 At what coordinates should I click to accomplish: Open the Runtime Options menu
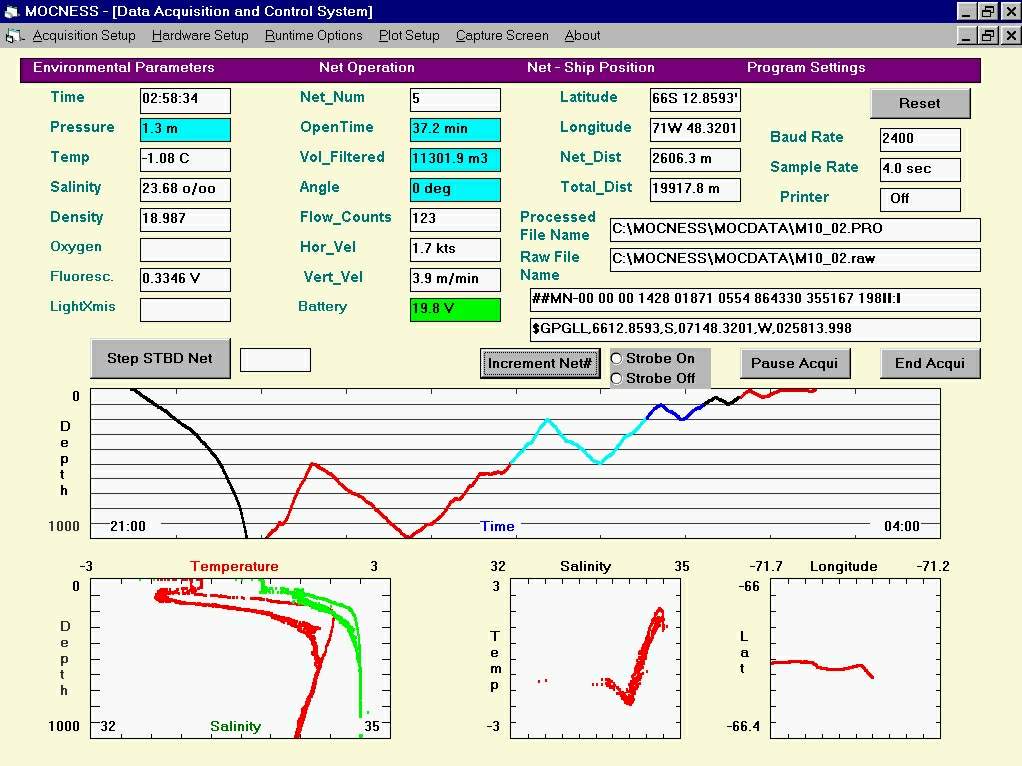click(x=314, y=36)
